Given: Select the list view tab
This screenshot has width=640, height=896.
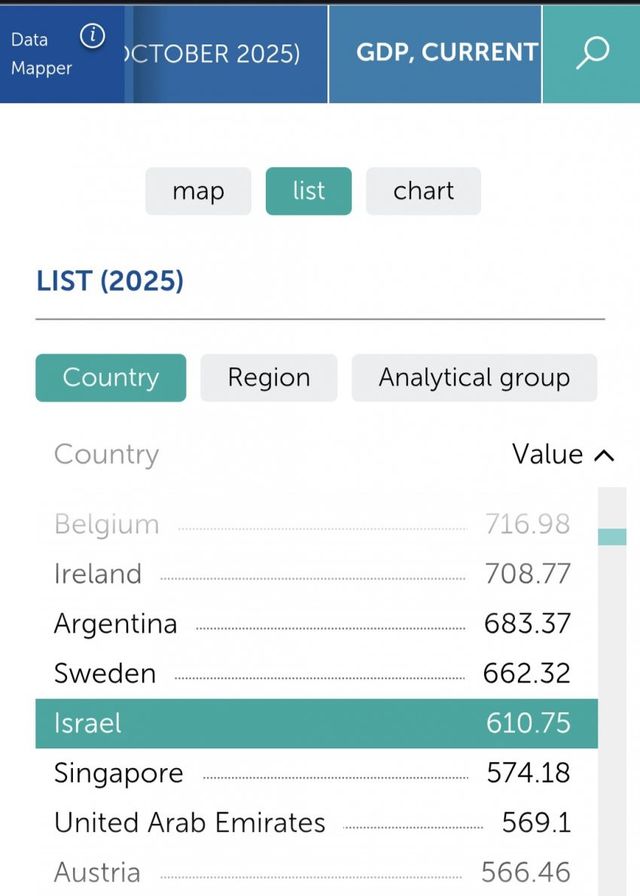Looking at the screenshot, I should click(x=308, y=191).
